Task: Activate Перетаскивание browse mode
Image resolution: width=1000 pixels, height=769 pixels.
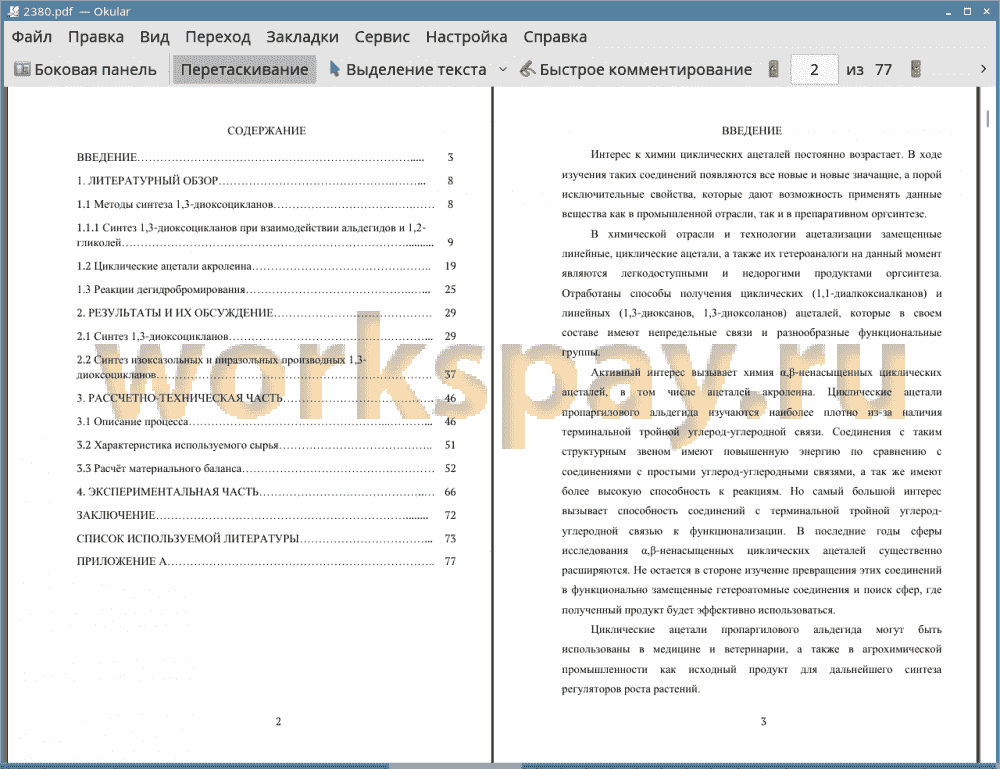Action: pos(244,70)
